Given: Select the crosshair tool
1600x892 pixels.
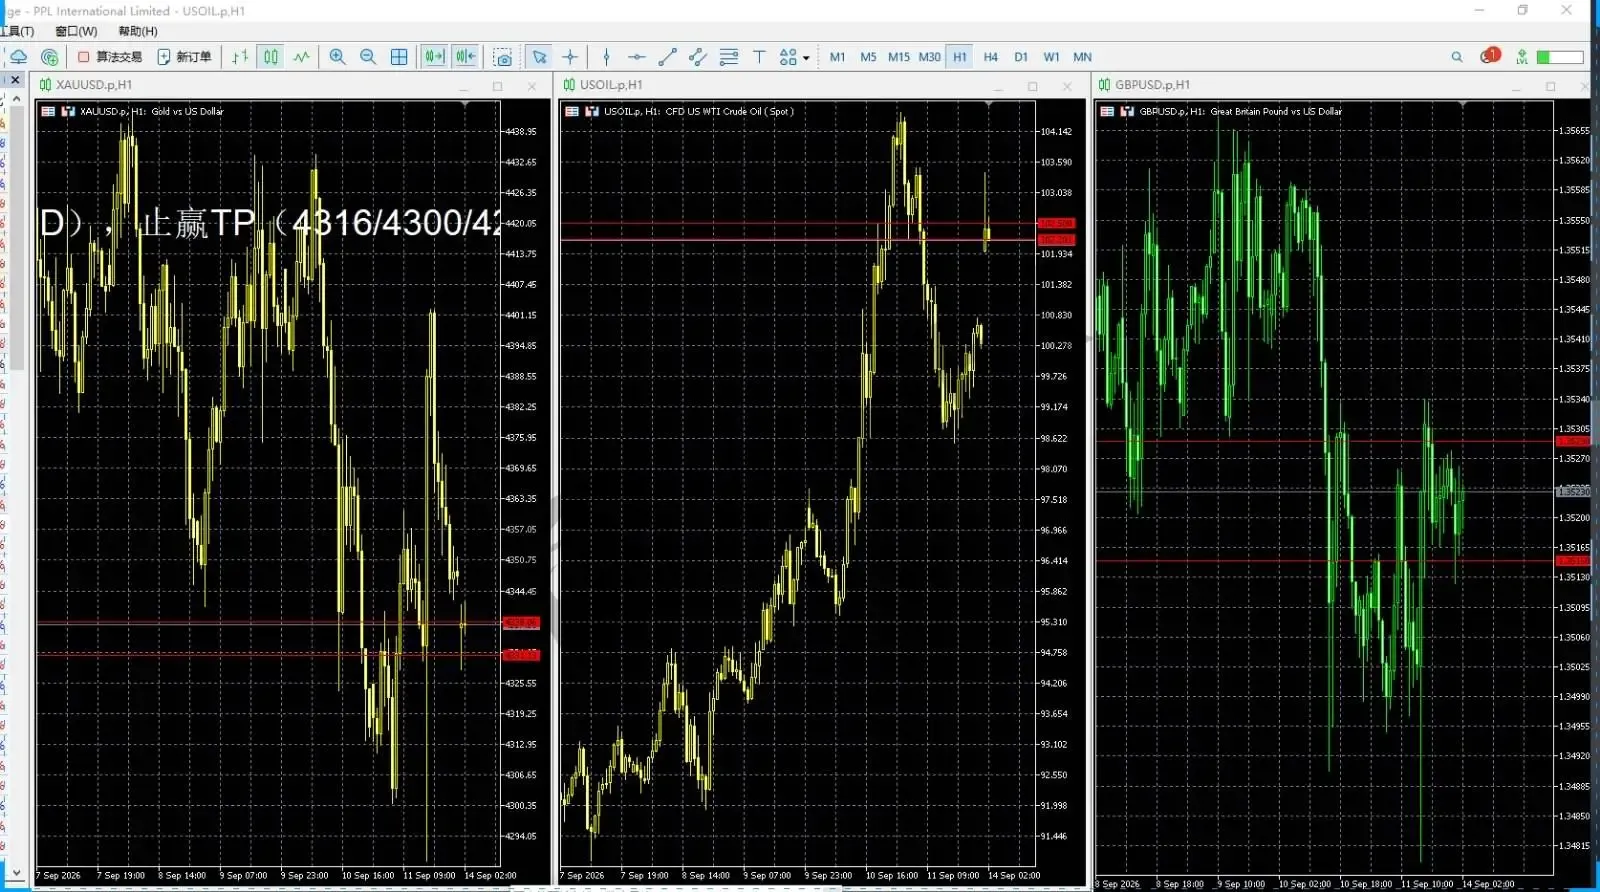Looking at the screenshot, I should coord(570,57).
